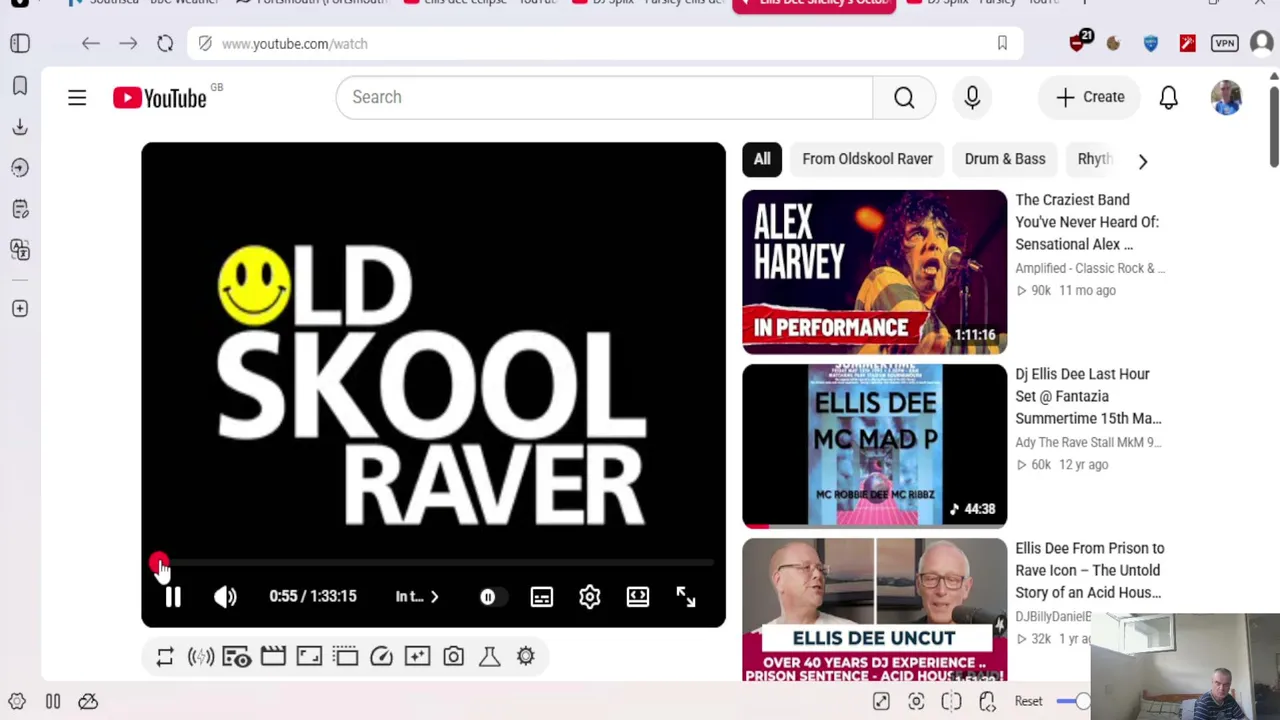Toggle the browser sidebar panel
Image resolution: width=1280 pixels, height=720 pixels.
coord(20,43)
